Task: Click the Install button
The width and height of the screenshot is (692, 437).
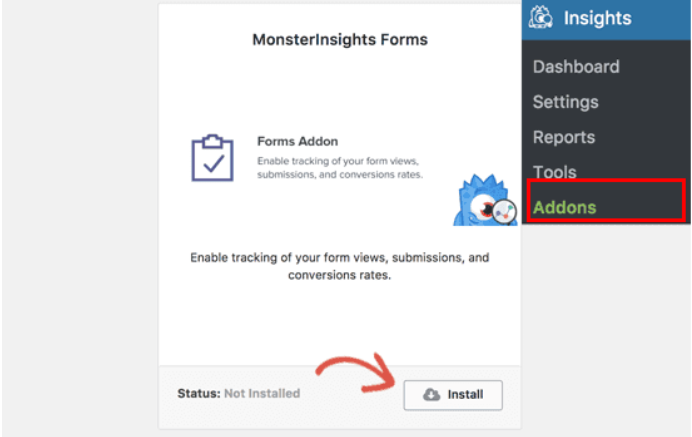Action: pyautogui.click(x=453, y=395)
